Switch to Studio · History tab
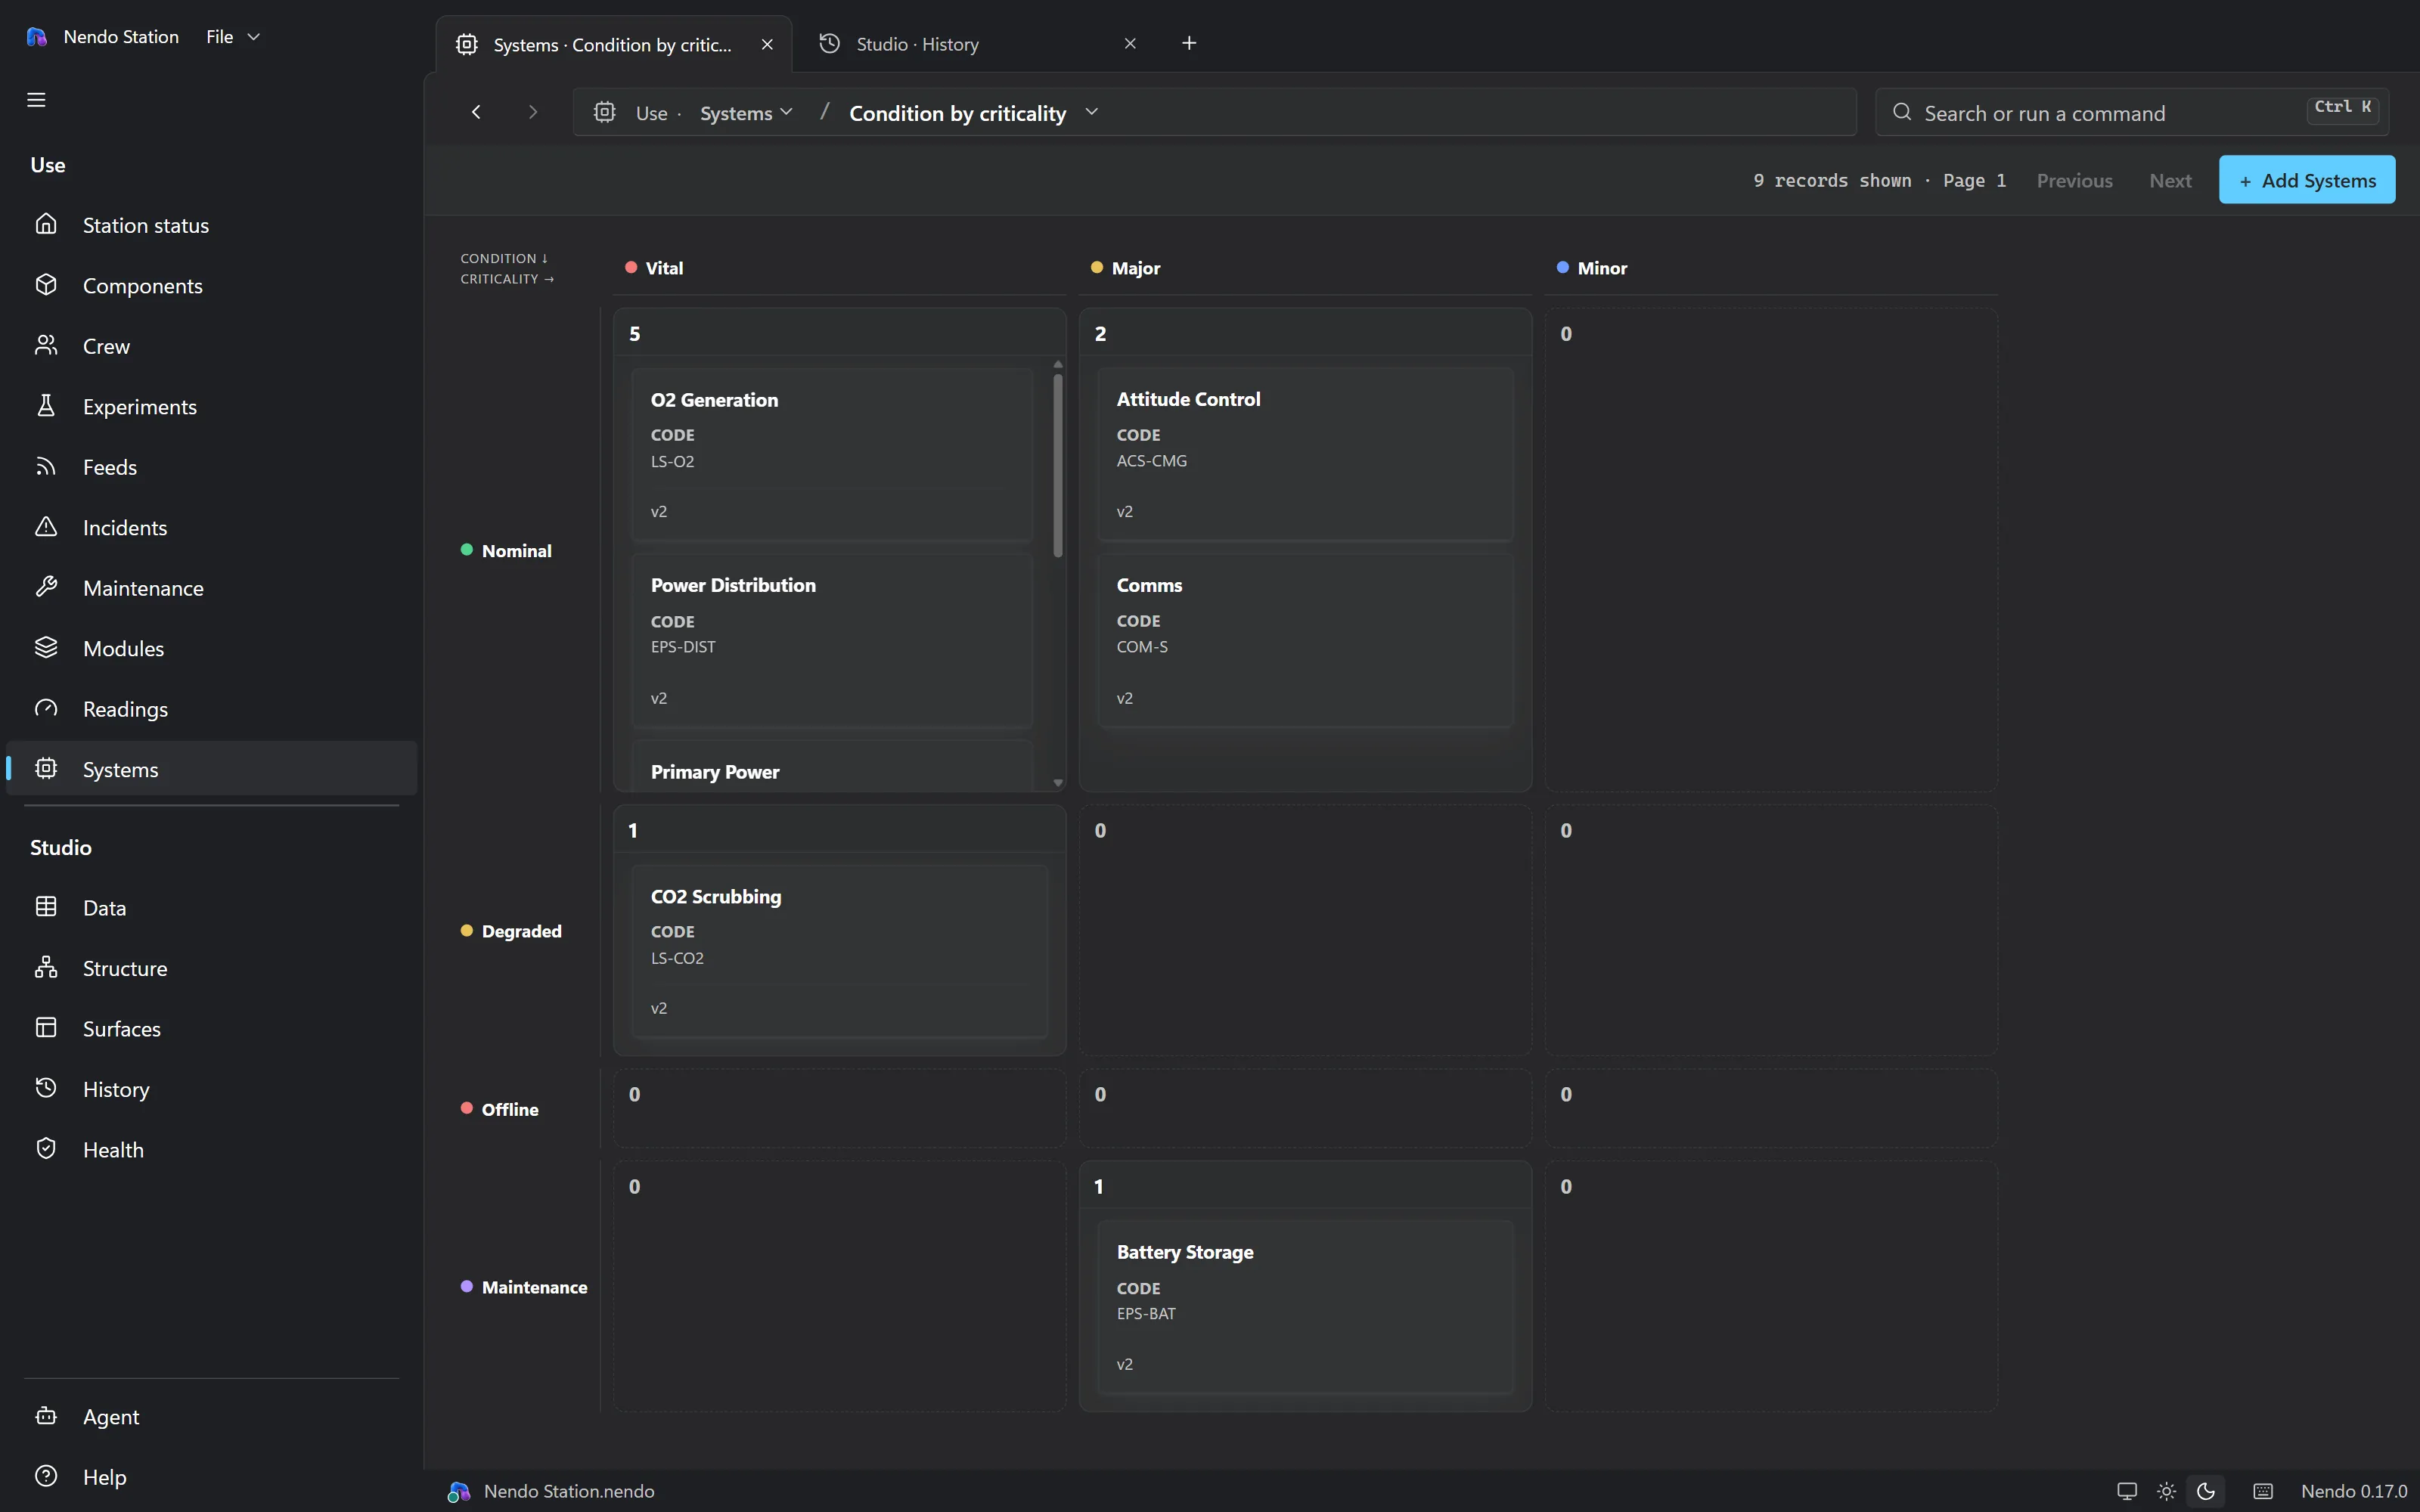This screenshot has width=2420, height=1512. [917, 44]
